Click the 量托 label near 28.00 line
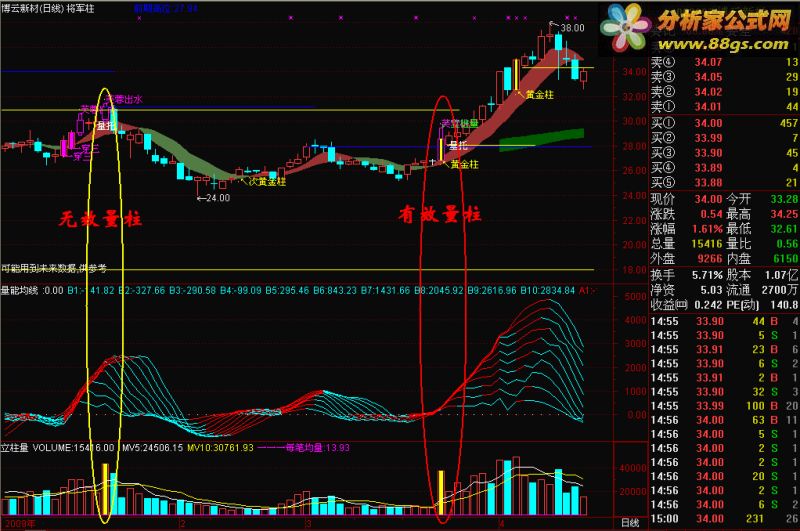This screenshot has height=531, width=800. [x=458, y=145]
